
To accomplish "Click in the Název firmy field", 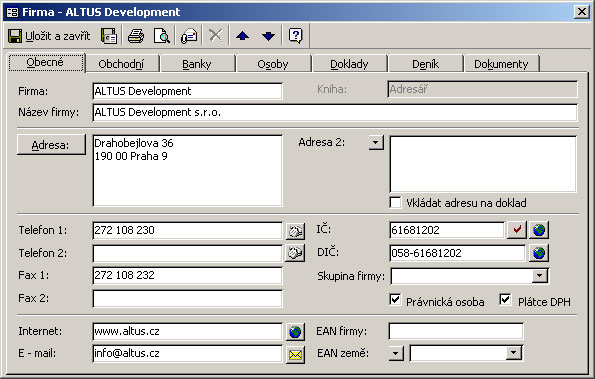I will coord(335,113).
